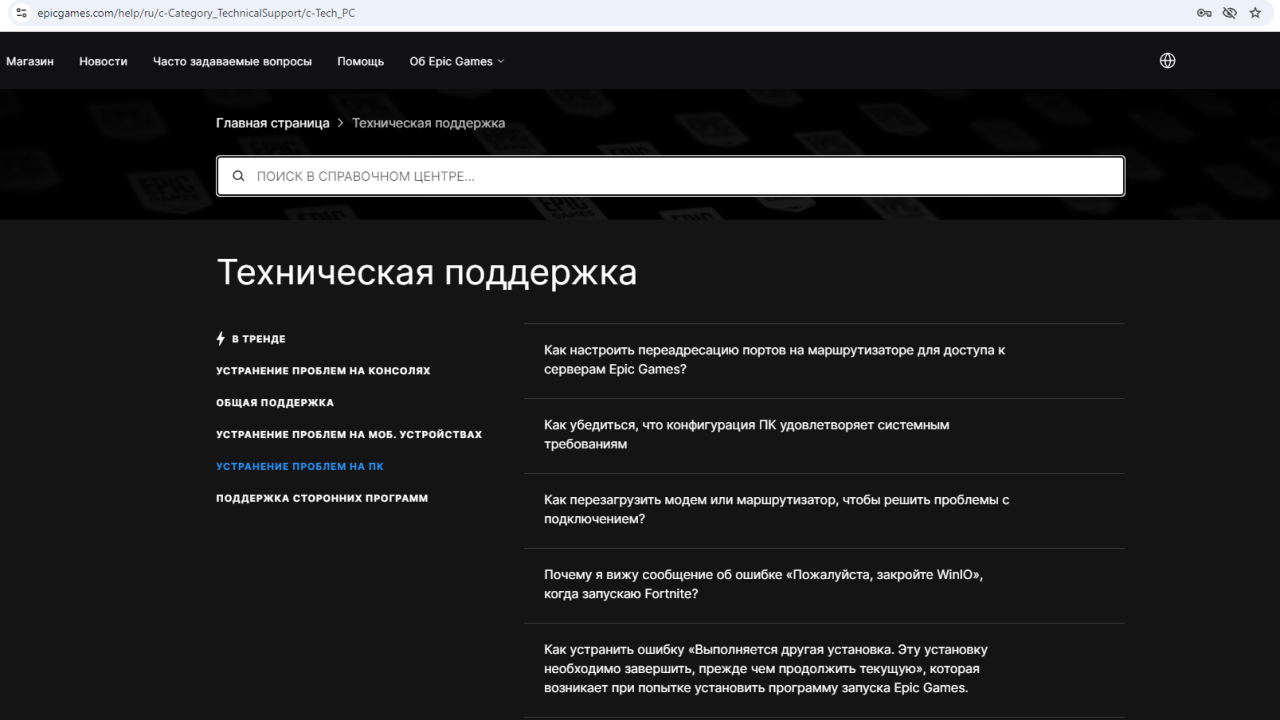Screen dimensions: 1280x720
Task: Click the site information icon beside the URL
Action: click(21, 13)
